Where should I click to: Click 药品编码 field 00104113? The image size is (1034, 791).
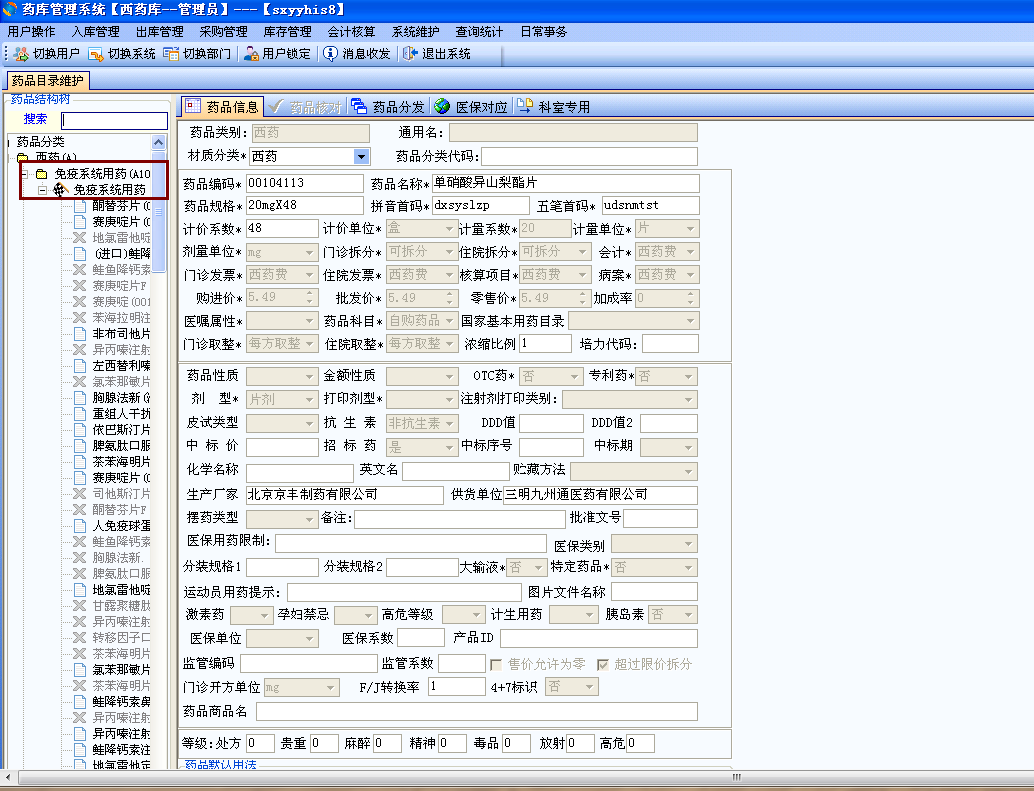[305, 183]
